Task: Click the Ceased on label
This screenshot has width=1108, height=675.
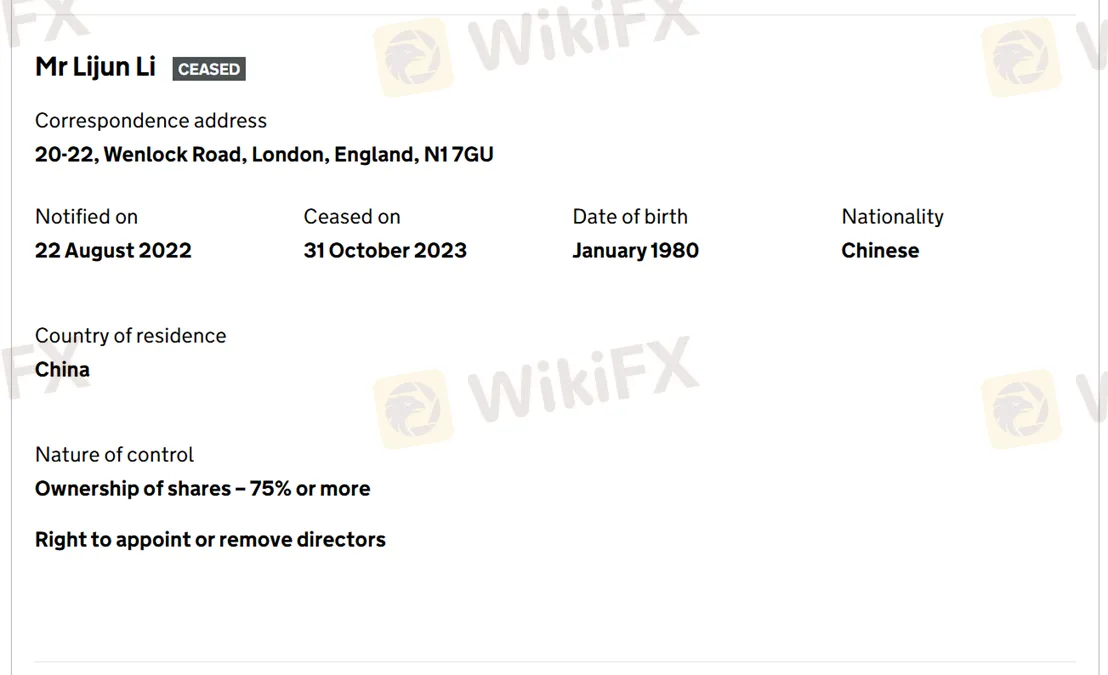Action: coord(352,217)
